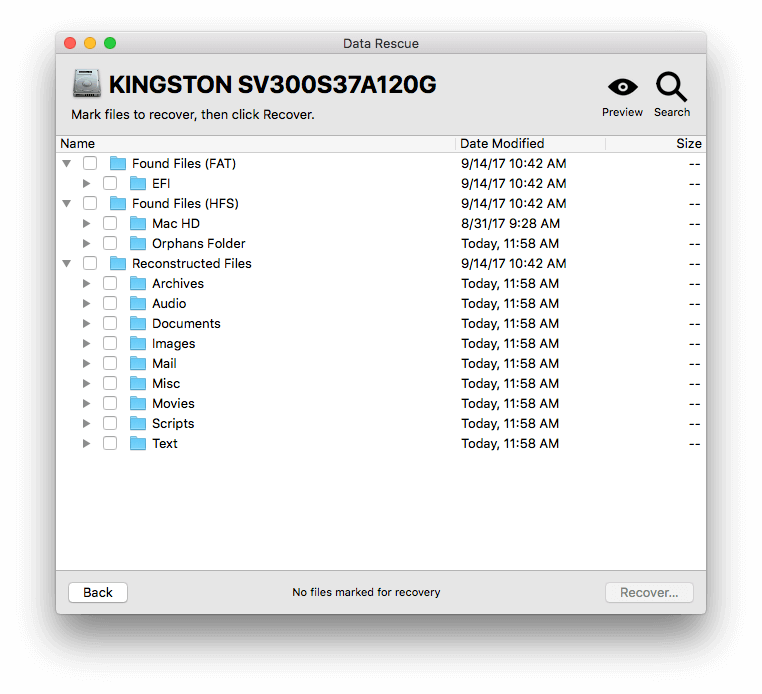The image size is (762, 694).
Task: Check the Archives checkbox
Action: 110,283
